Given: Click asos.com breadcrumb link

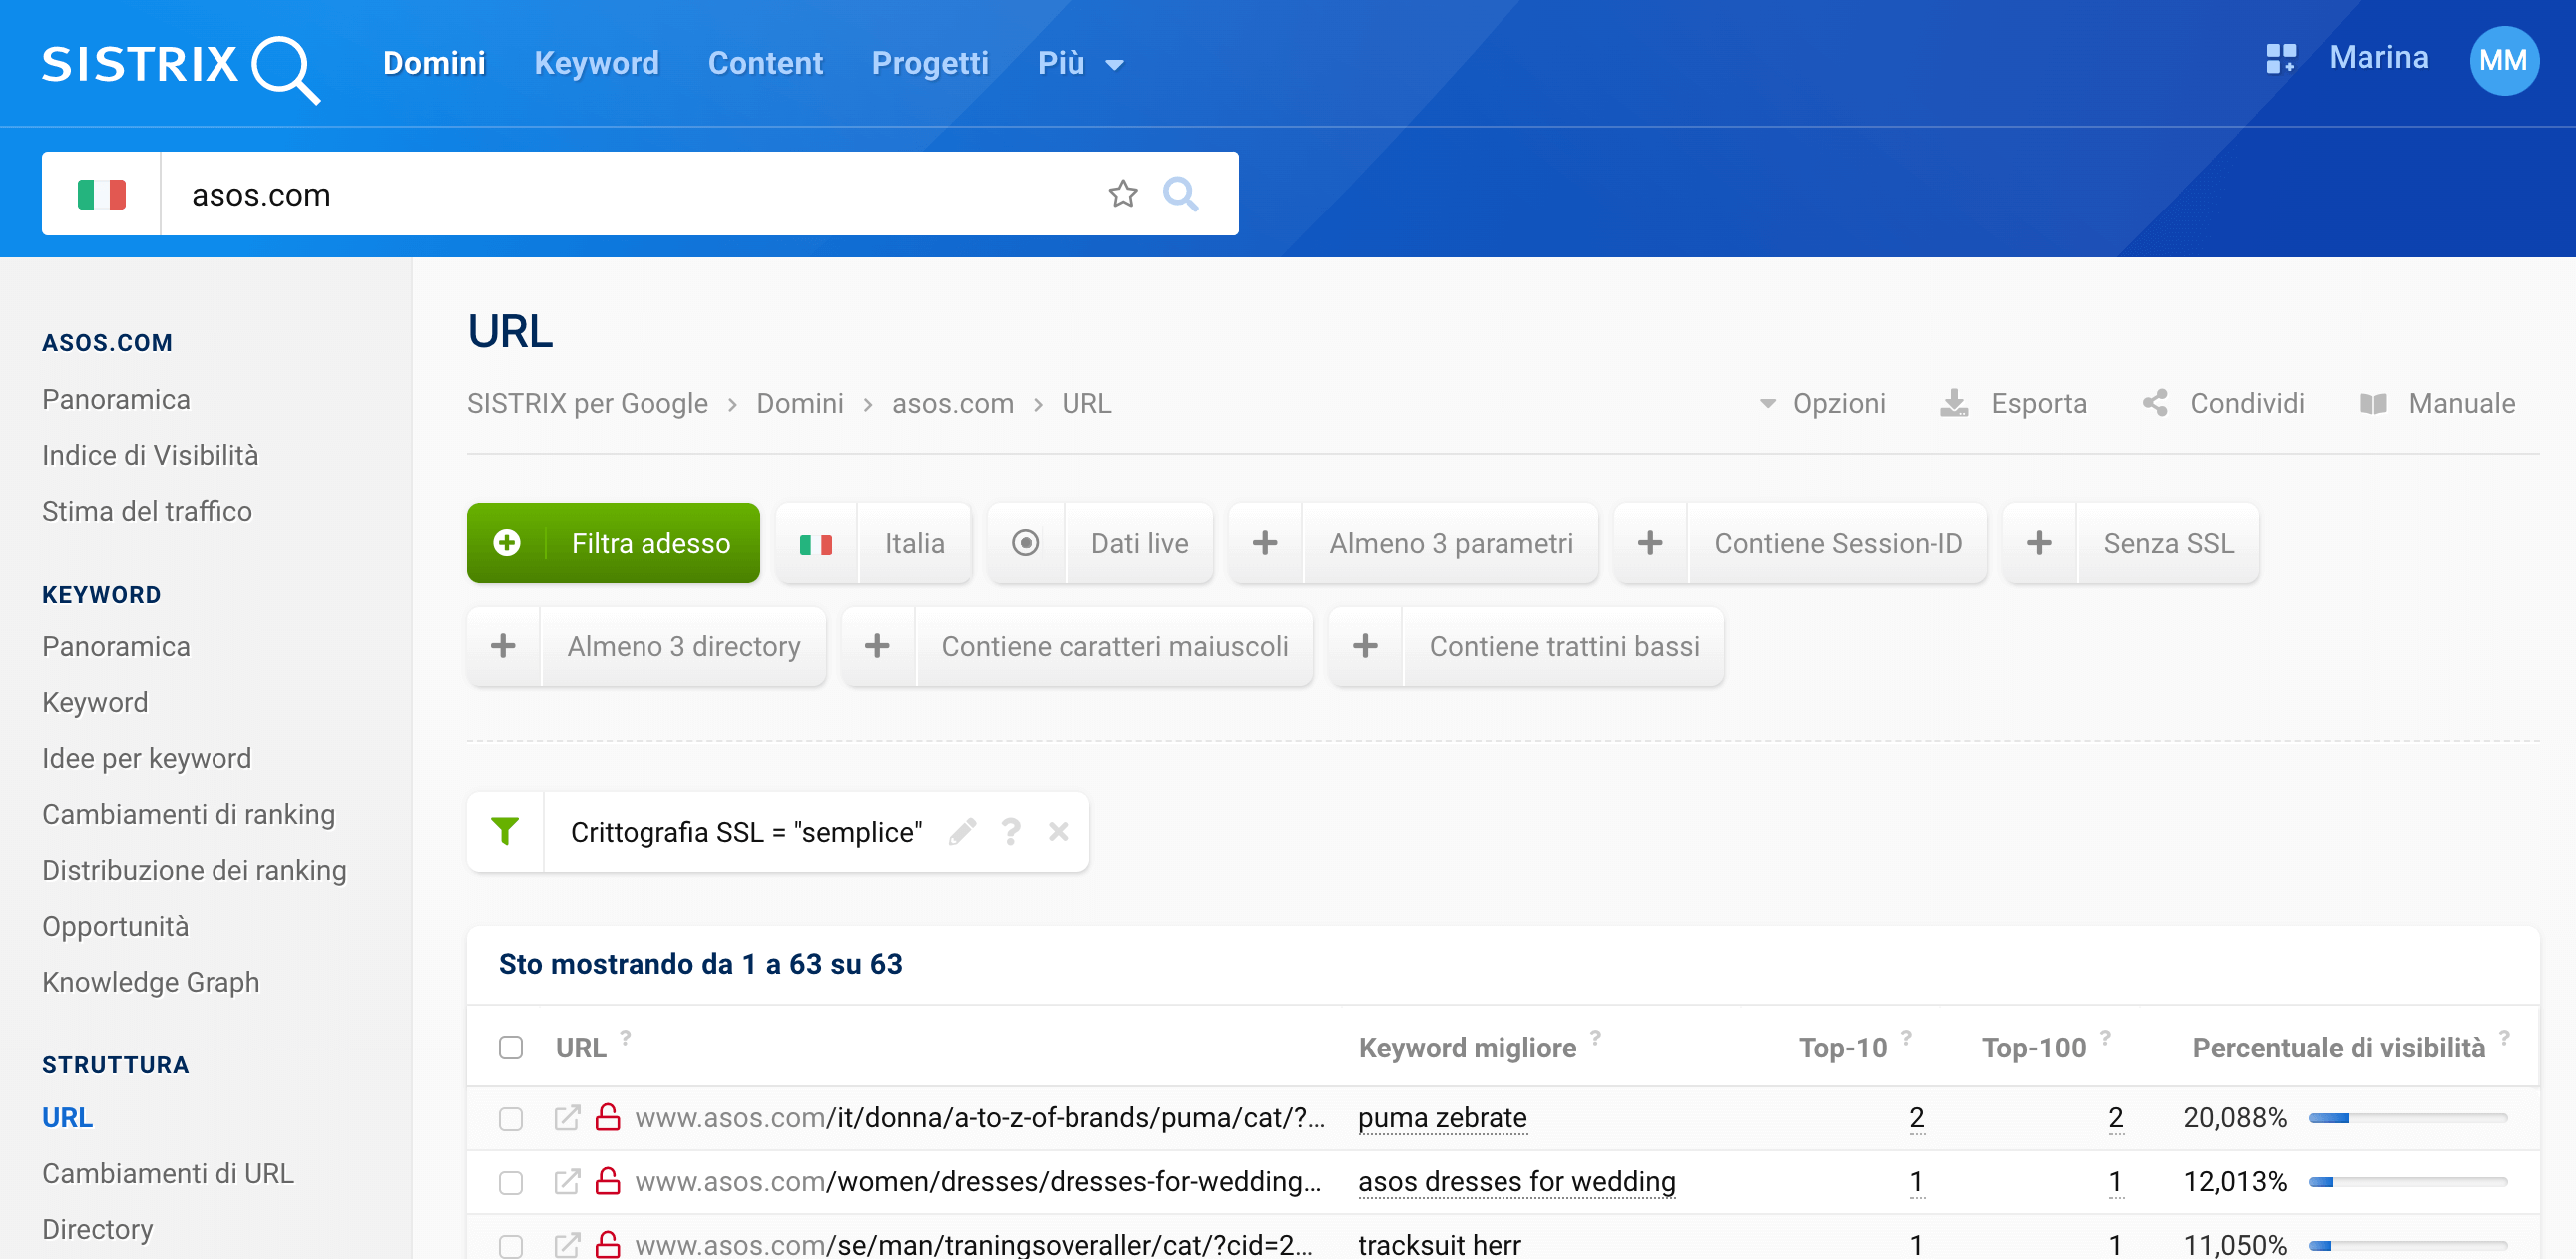Looking at the screenshot, I should tap(952, 403).
